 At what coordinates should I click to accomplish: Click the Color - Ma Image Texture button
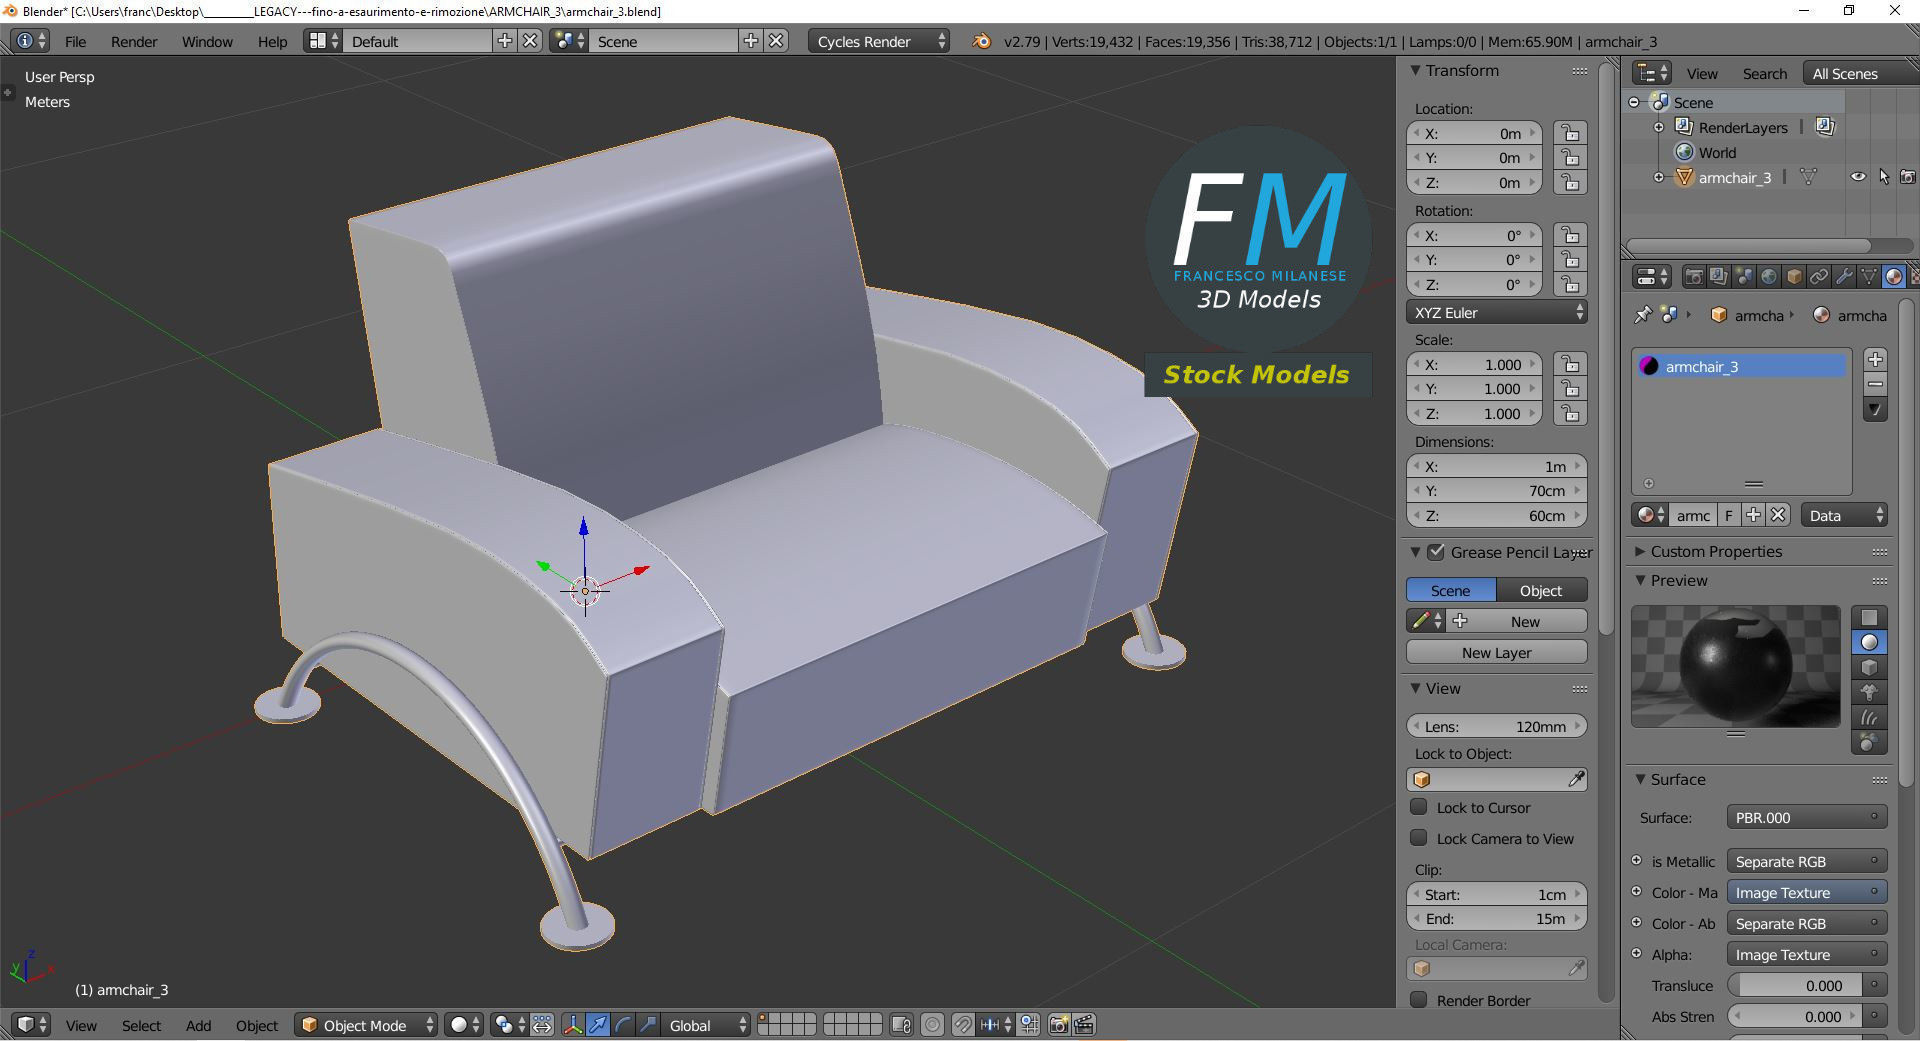tap(1806, 892)
